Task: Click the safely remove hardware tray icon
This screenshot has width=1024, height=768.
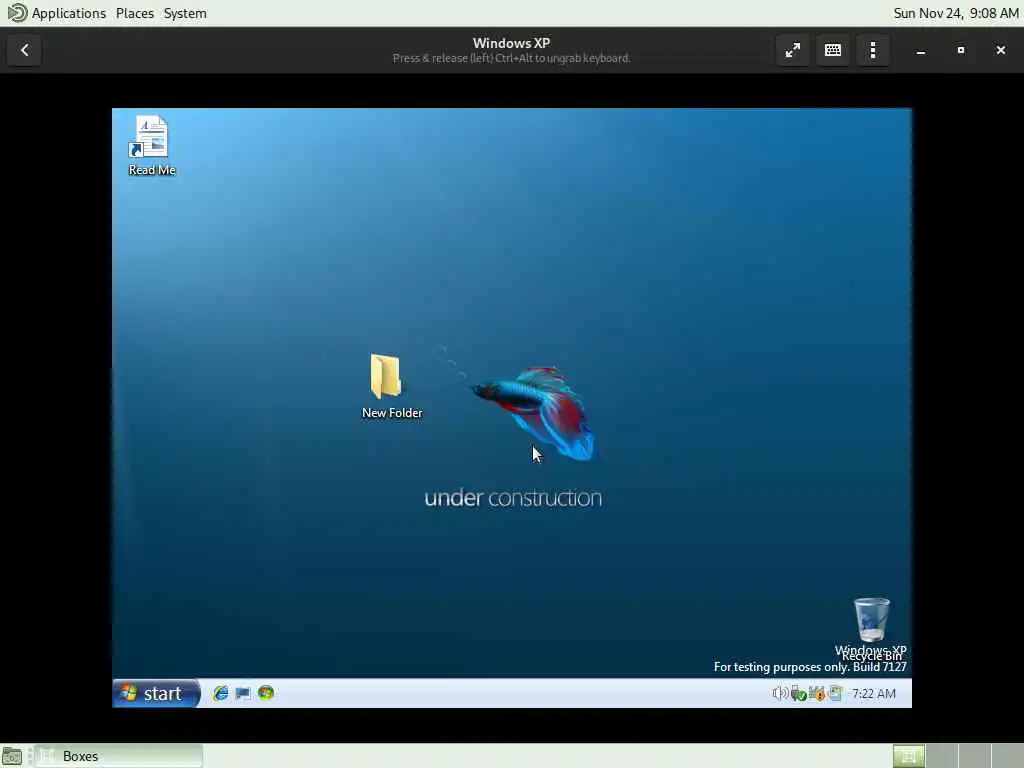Action: click(x=798, y=693)
